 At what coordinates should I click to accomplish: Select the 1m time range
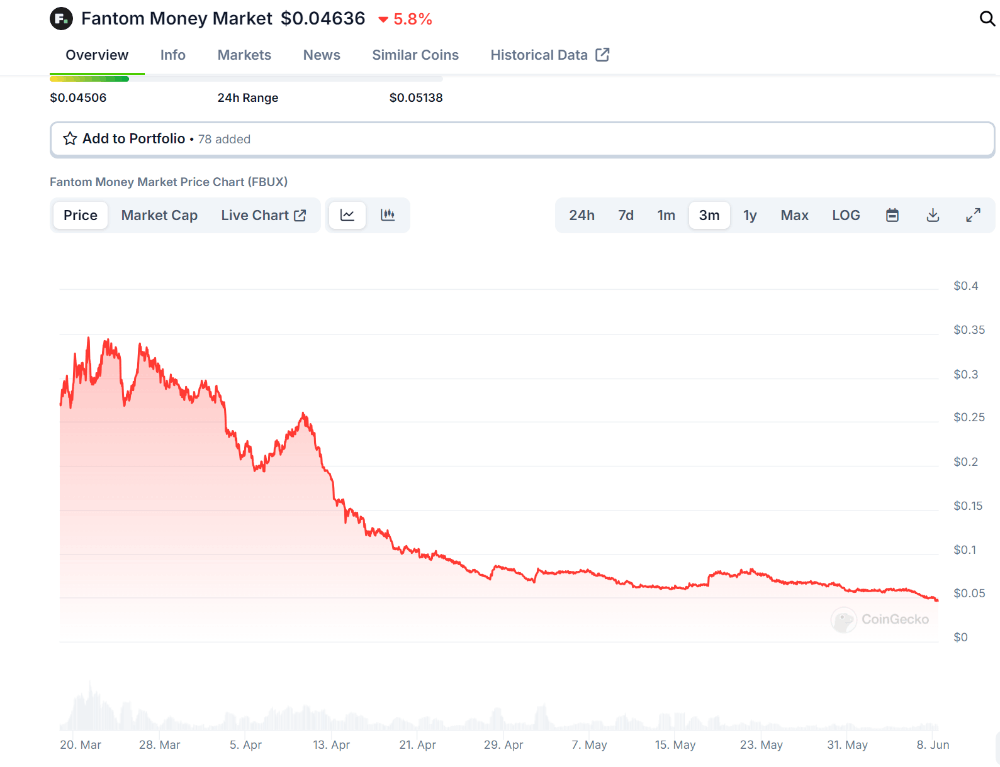pyautogui.click(x=666, y=215)
